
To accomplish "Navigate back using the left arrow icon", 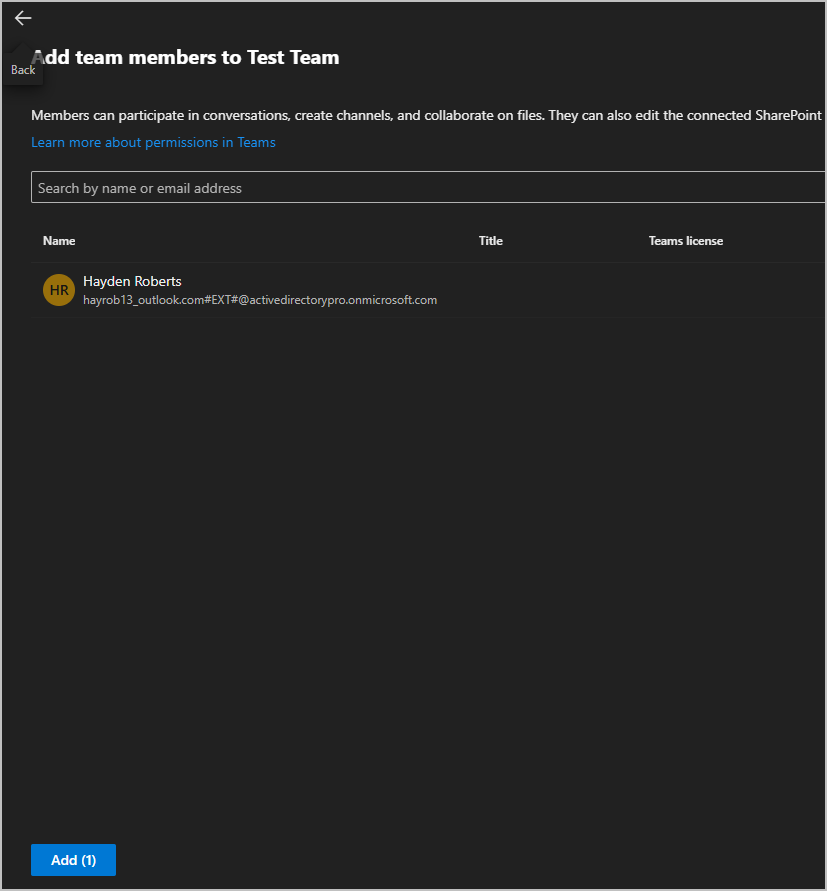I will coord(22,18).
